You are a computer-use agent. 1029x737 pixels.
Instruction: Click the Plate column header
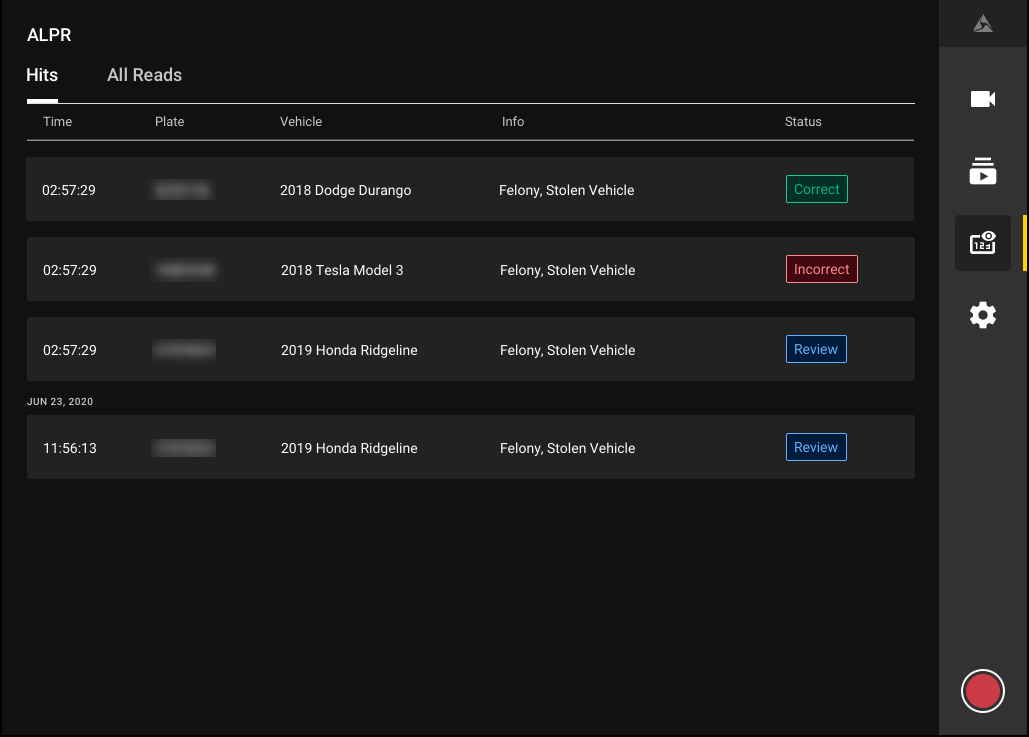(169, 121)
